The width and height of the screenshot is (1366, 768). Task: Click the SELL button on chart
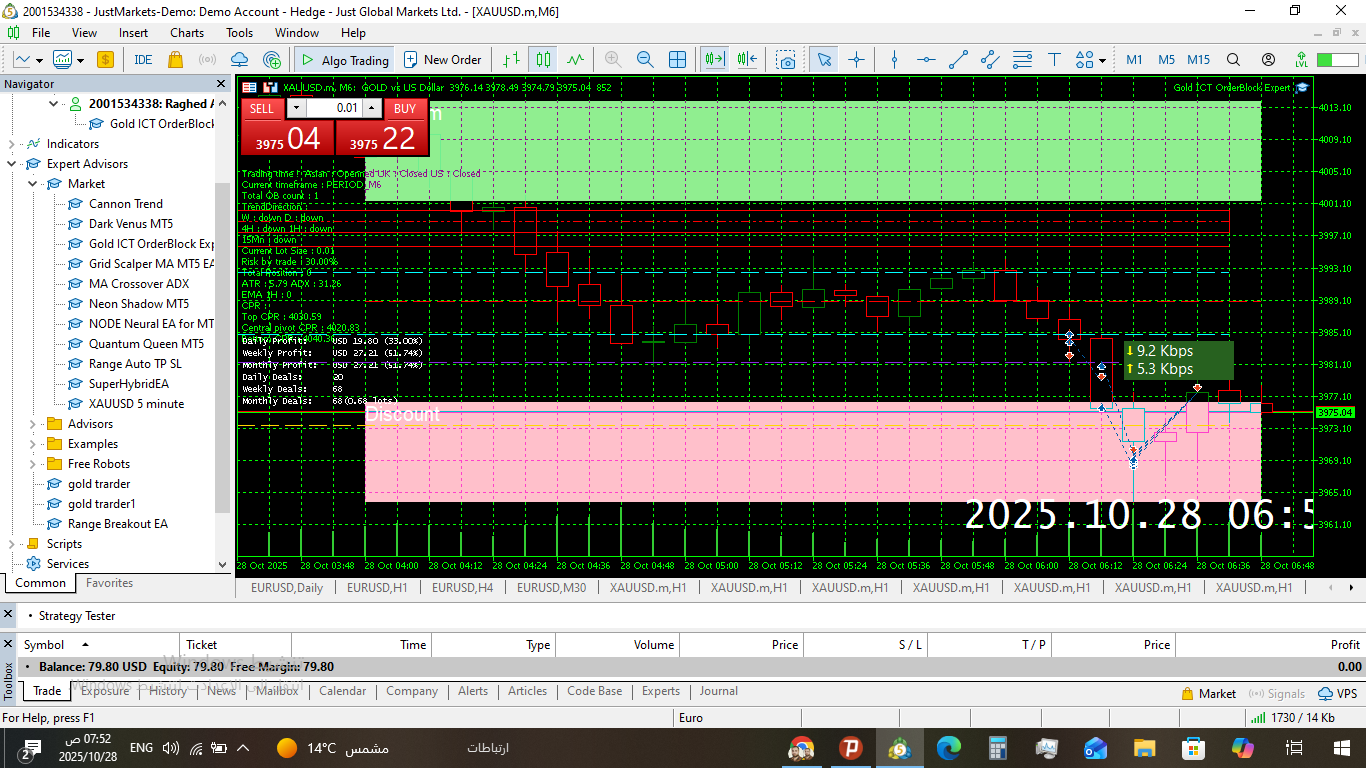pyautogui.click(x=261, y=109)
